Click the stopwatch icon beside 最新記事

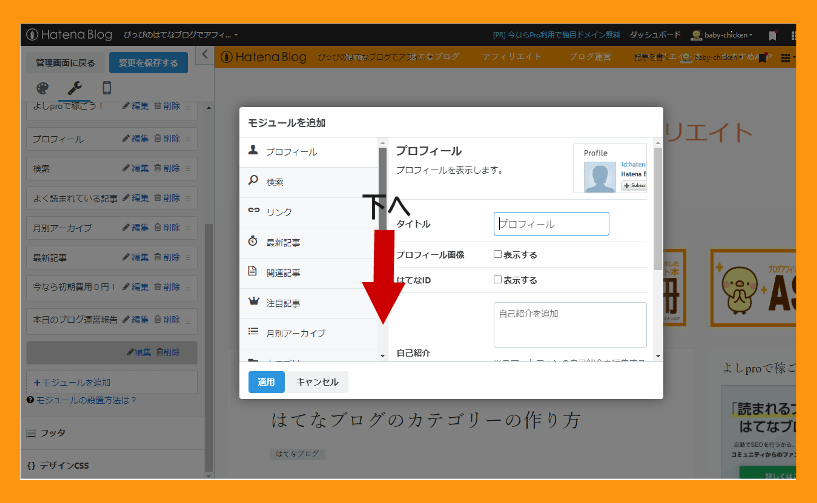(x=253, y=241)
